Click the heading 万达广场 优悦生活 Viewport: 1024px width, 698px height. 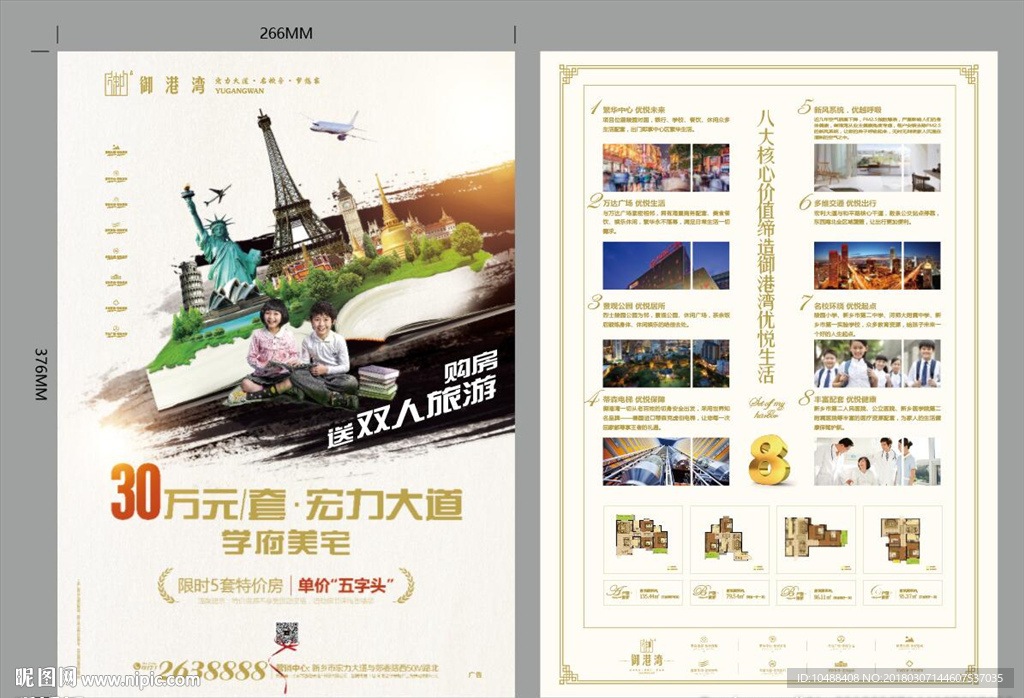point(633,203)
